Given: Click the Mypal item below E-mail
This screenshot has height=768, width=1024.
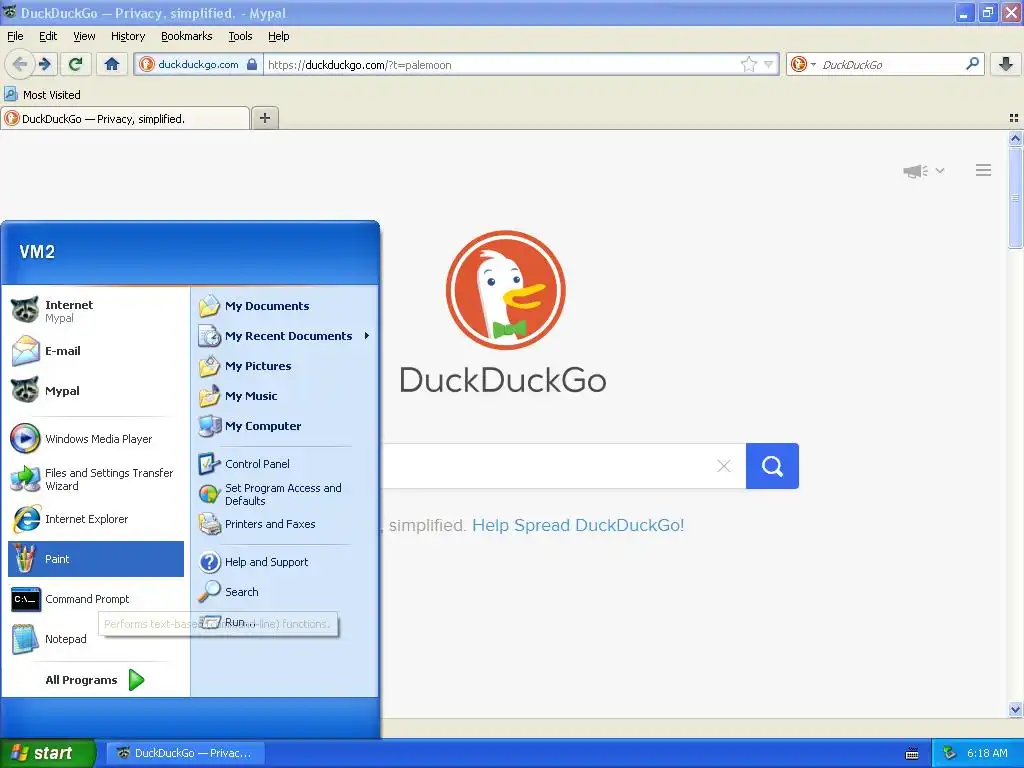Looking at the screenshot, I should point(96,391).
